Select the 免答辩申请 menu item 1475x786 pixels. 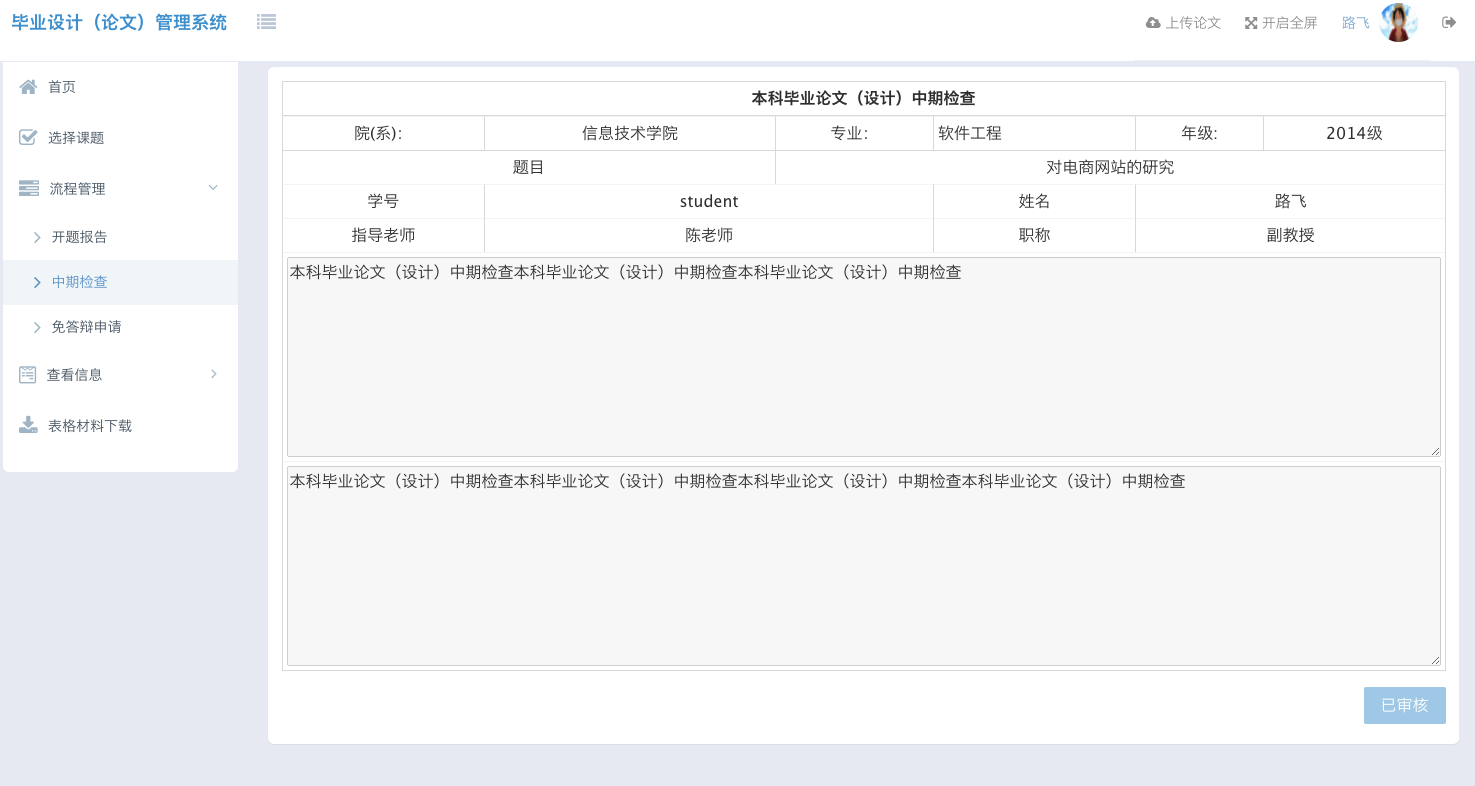click(x=86, y=327)
